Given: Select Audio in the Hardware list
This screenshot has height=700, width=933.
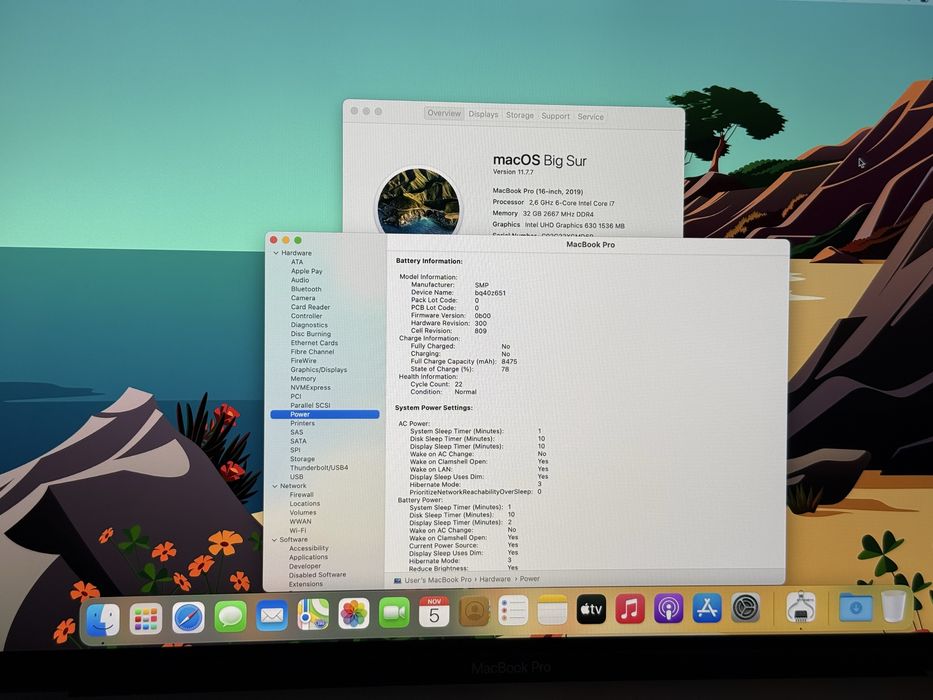Looking at the screenshot, I should (300, 280).
